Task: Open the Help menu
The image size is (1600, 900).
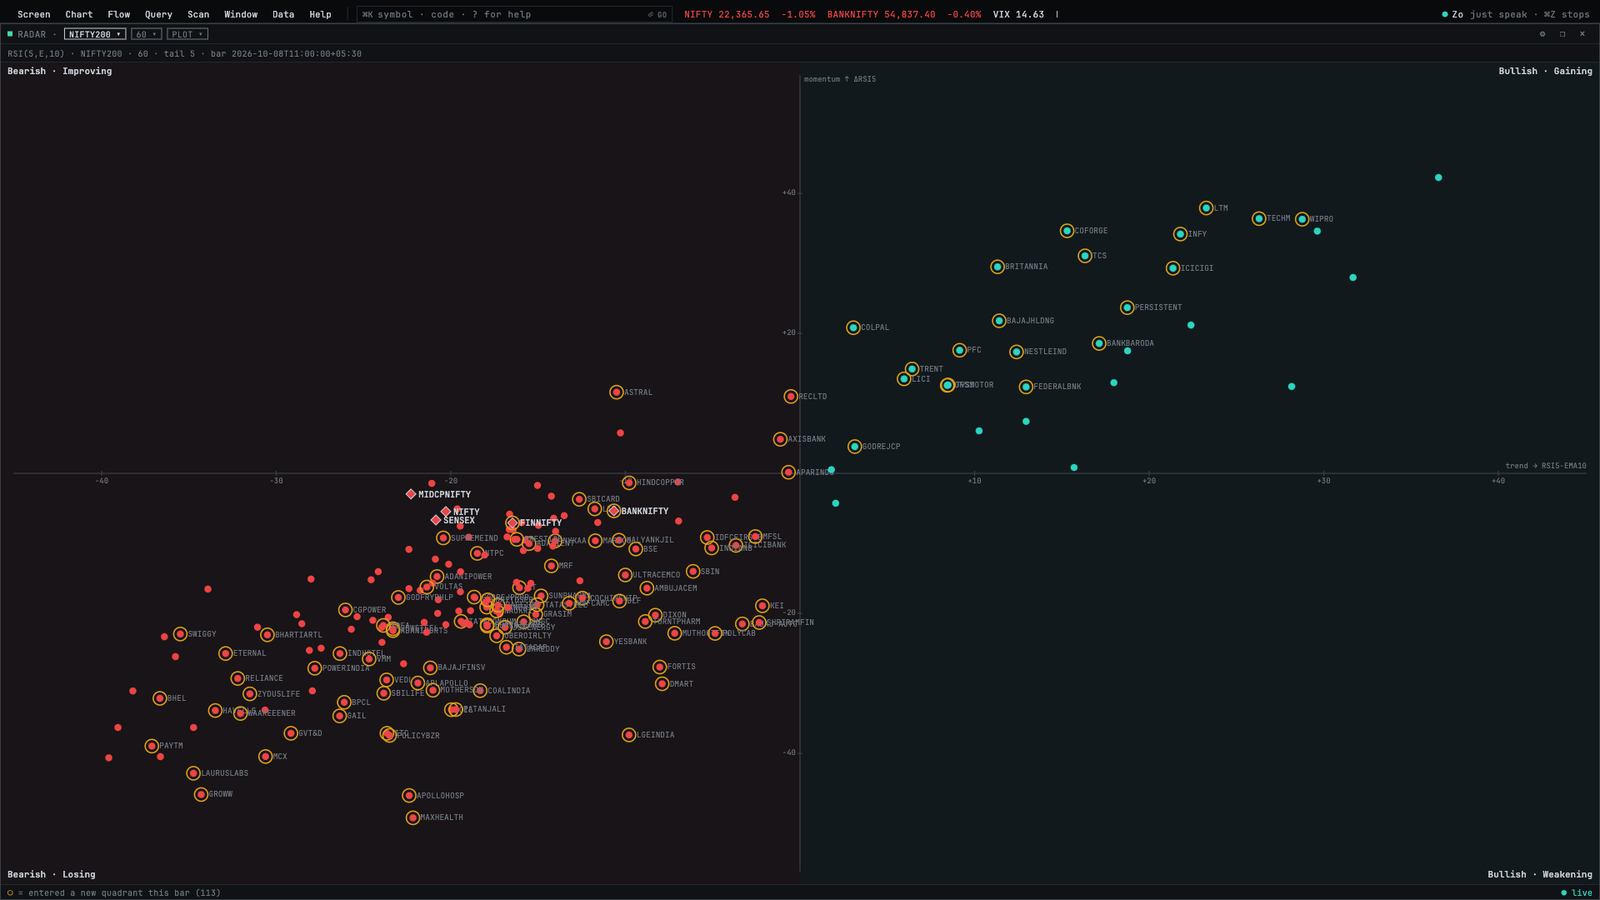Action: [x=320, y=14]
